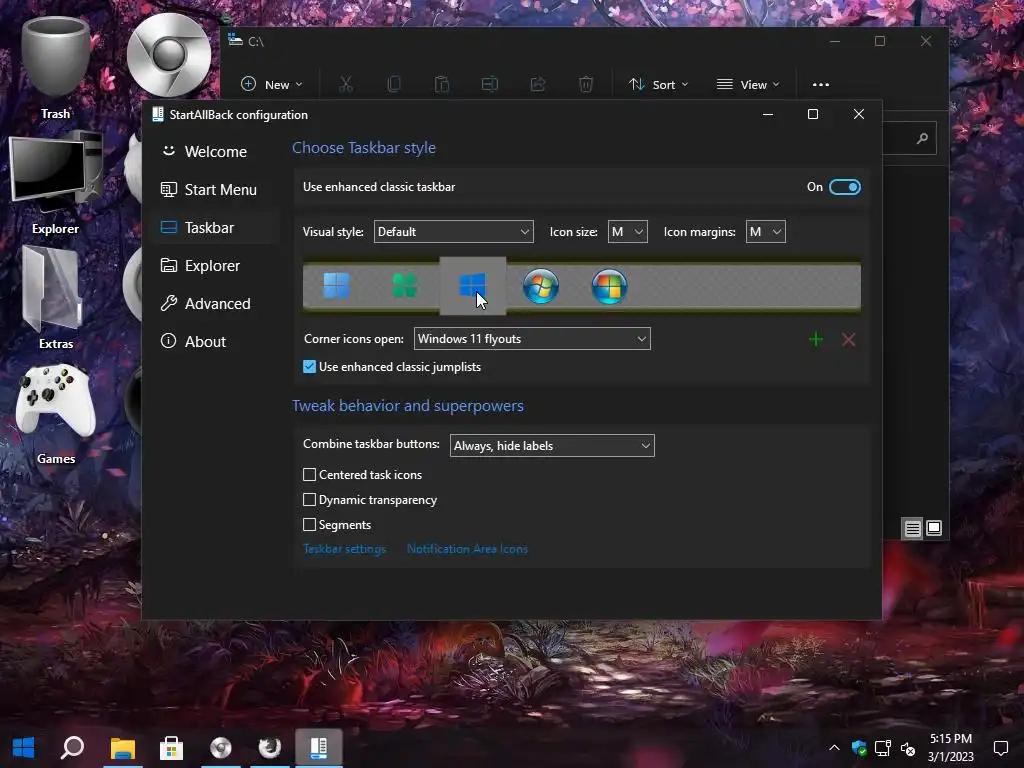Click New in the C:\ Explorer window
The image size is (1024, 768).
click(272, 84)
